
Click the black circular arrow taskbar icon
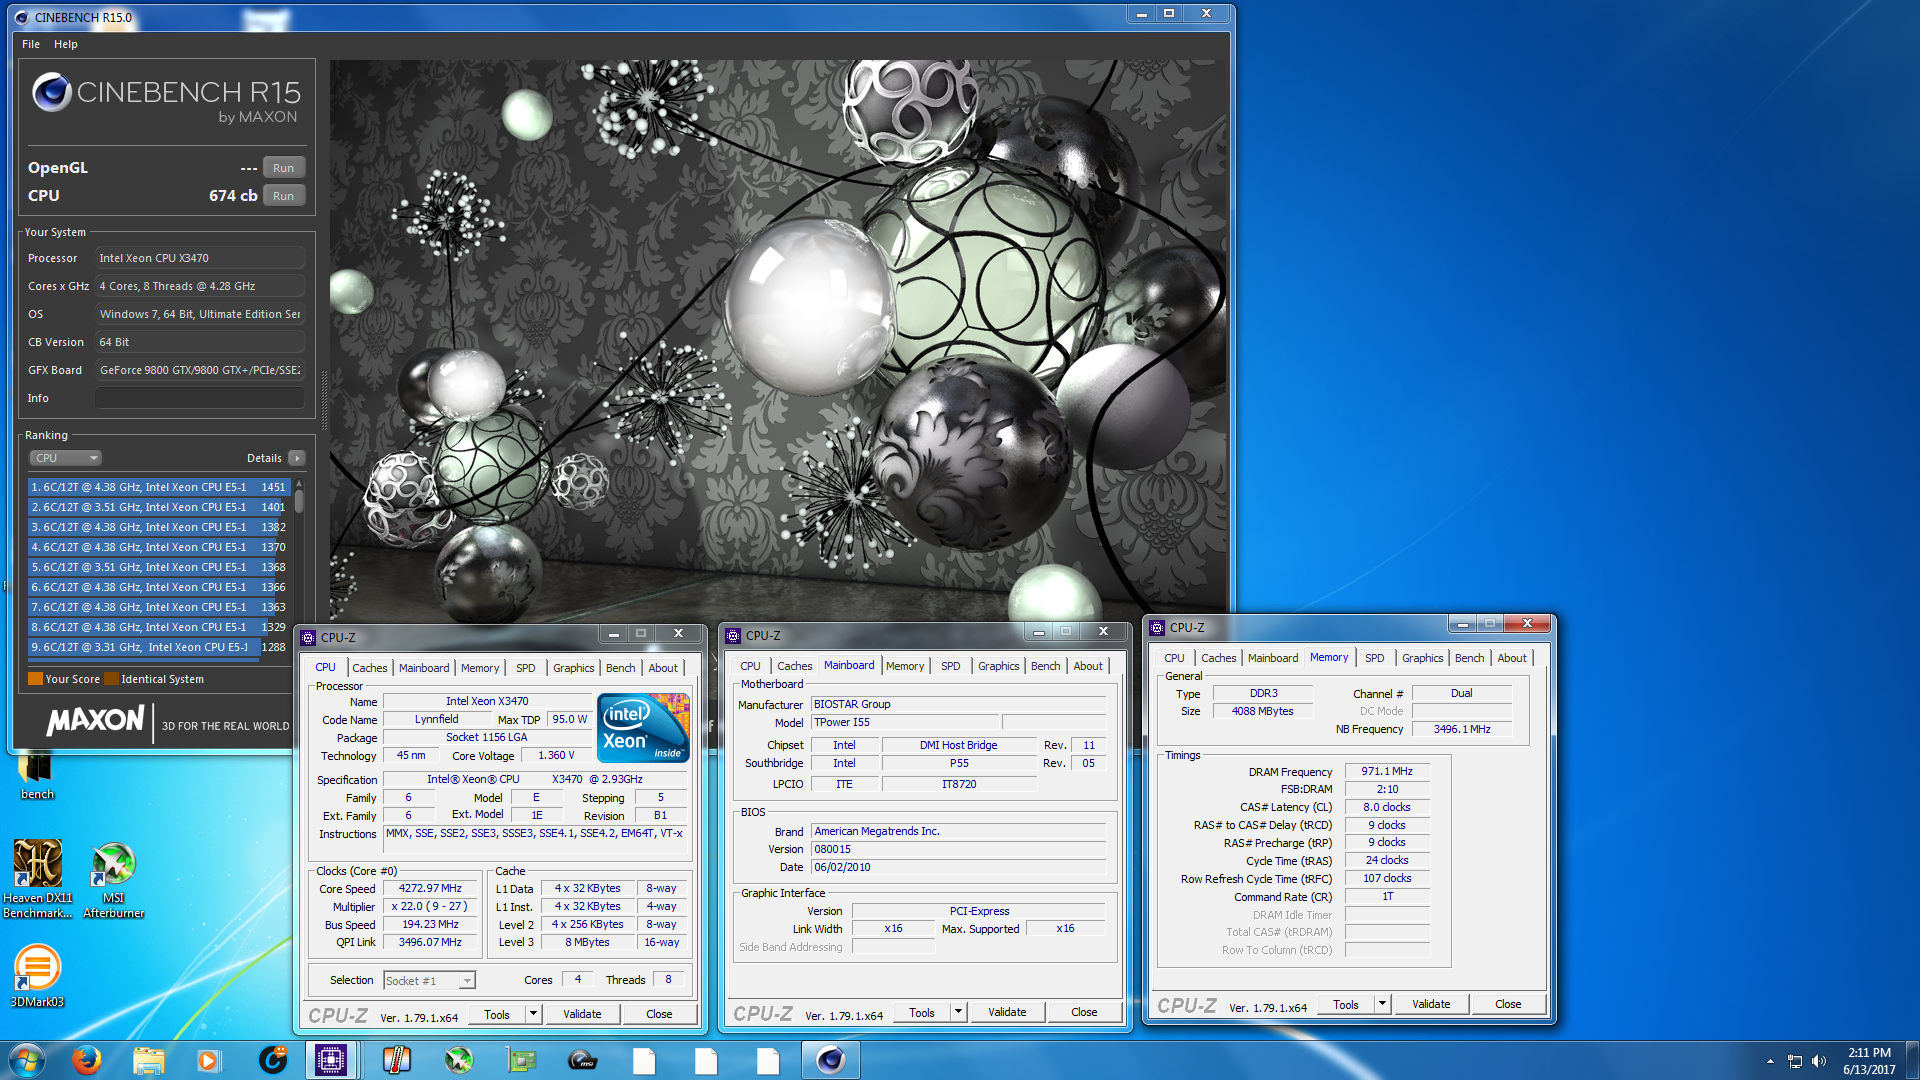pyautogui.click(x=272, y=1060)
